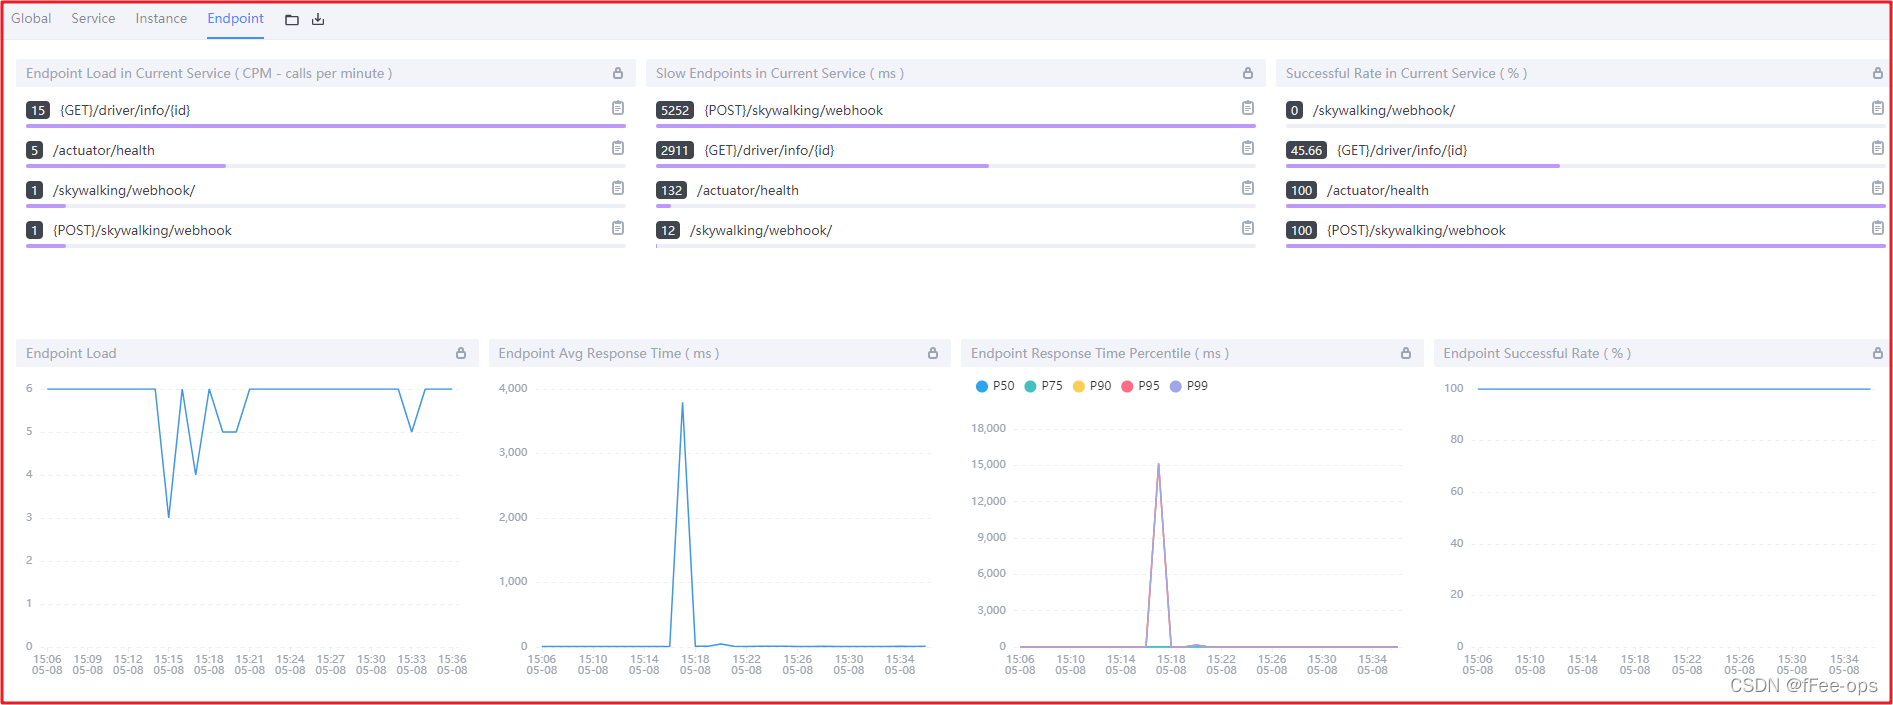Select /actuator/health with 5 CPM
1893x705 pixels.
point(104,150)
